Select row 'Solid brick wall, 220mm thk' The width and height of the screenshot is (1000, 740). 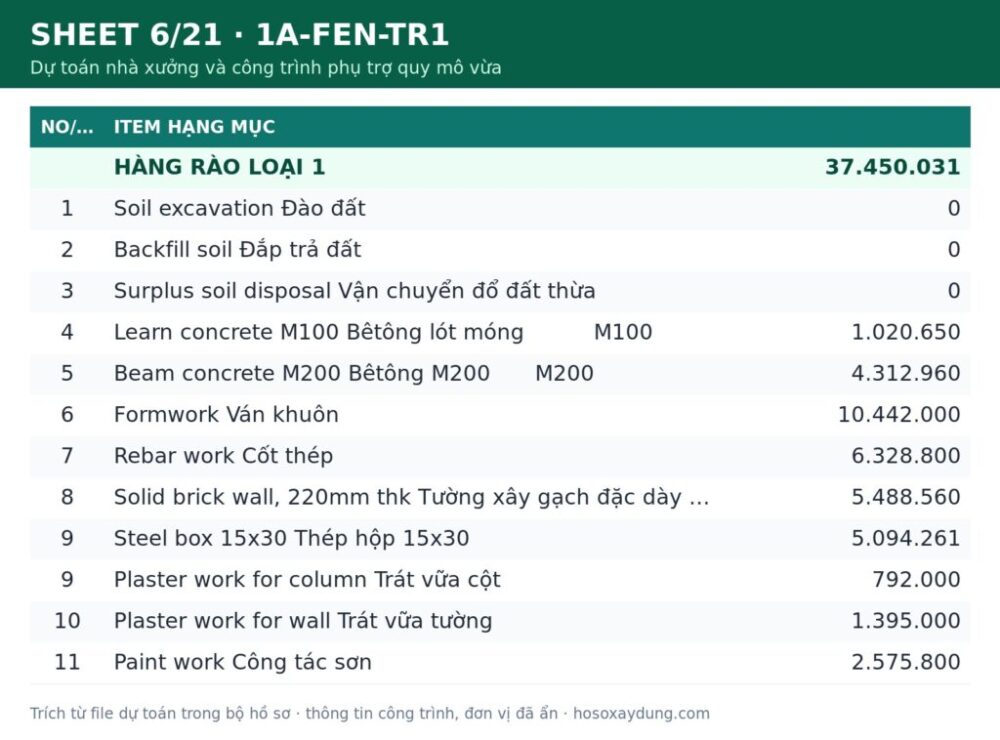[x=500, y=497]
